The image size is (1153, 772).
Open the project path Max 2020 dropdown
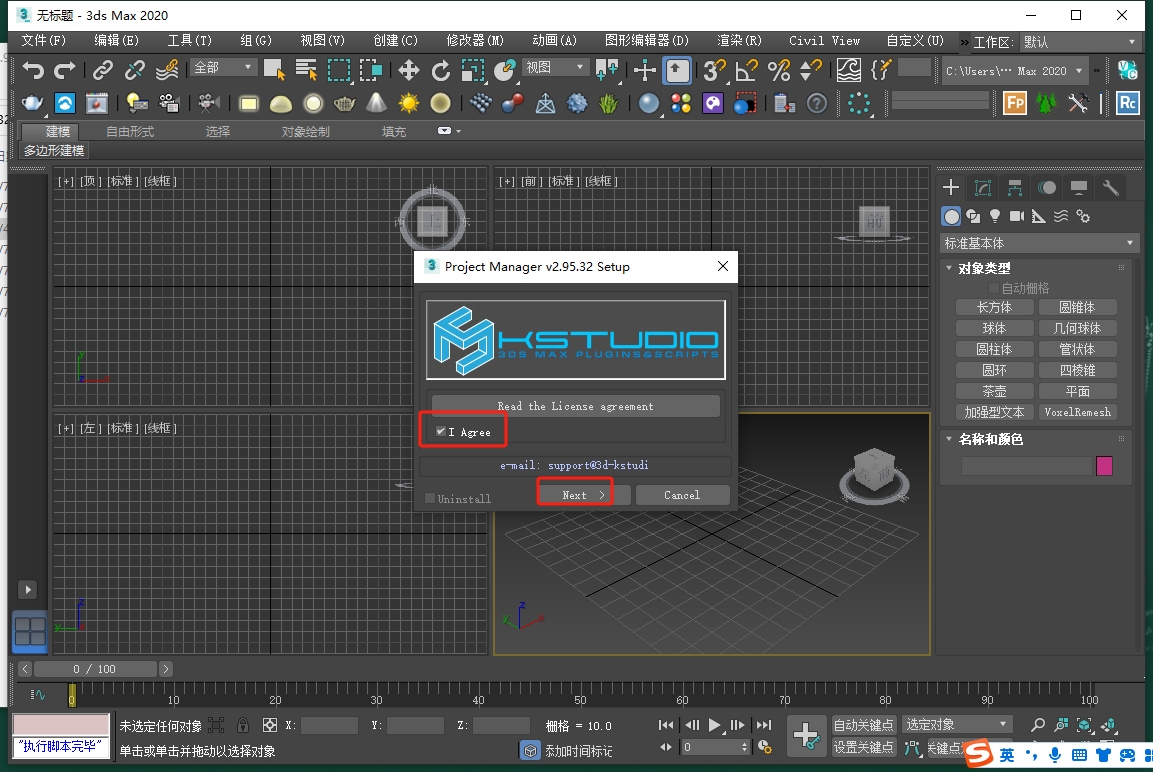click(1014, 71)
